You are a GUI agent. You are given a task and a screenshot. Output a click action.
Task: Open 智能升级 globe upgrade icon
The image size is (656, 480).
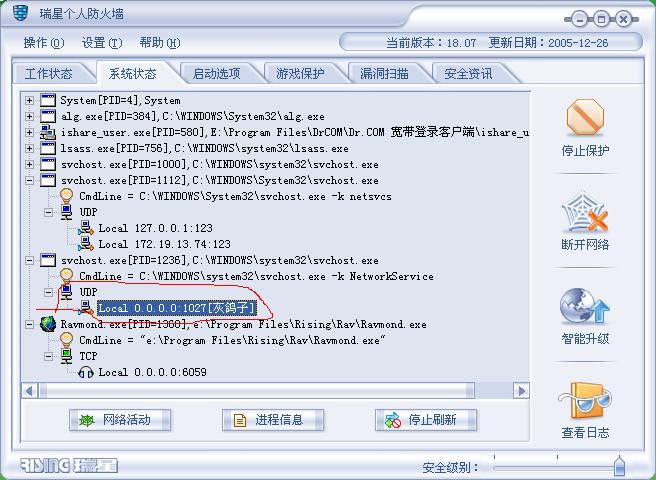pyautogui.click(x=584, y=306)
